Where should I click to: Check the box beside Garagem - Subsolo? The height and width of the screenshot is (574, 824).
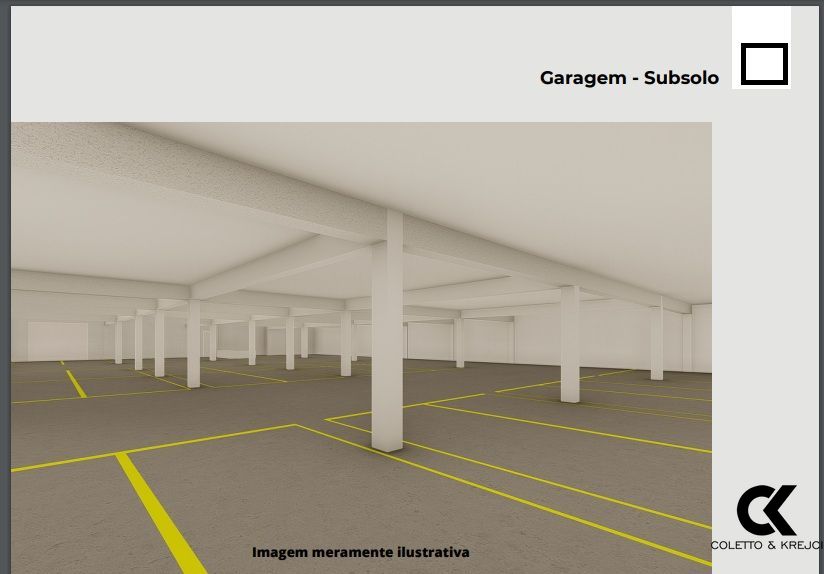coord(764,64)
